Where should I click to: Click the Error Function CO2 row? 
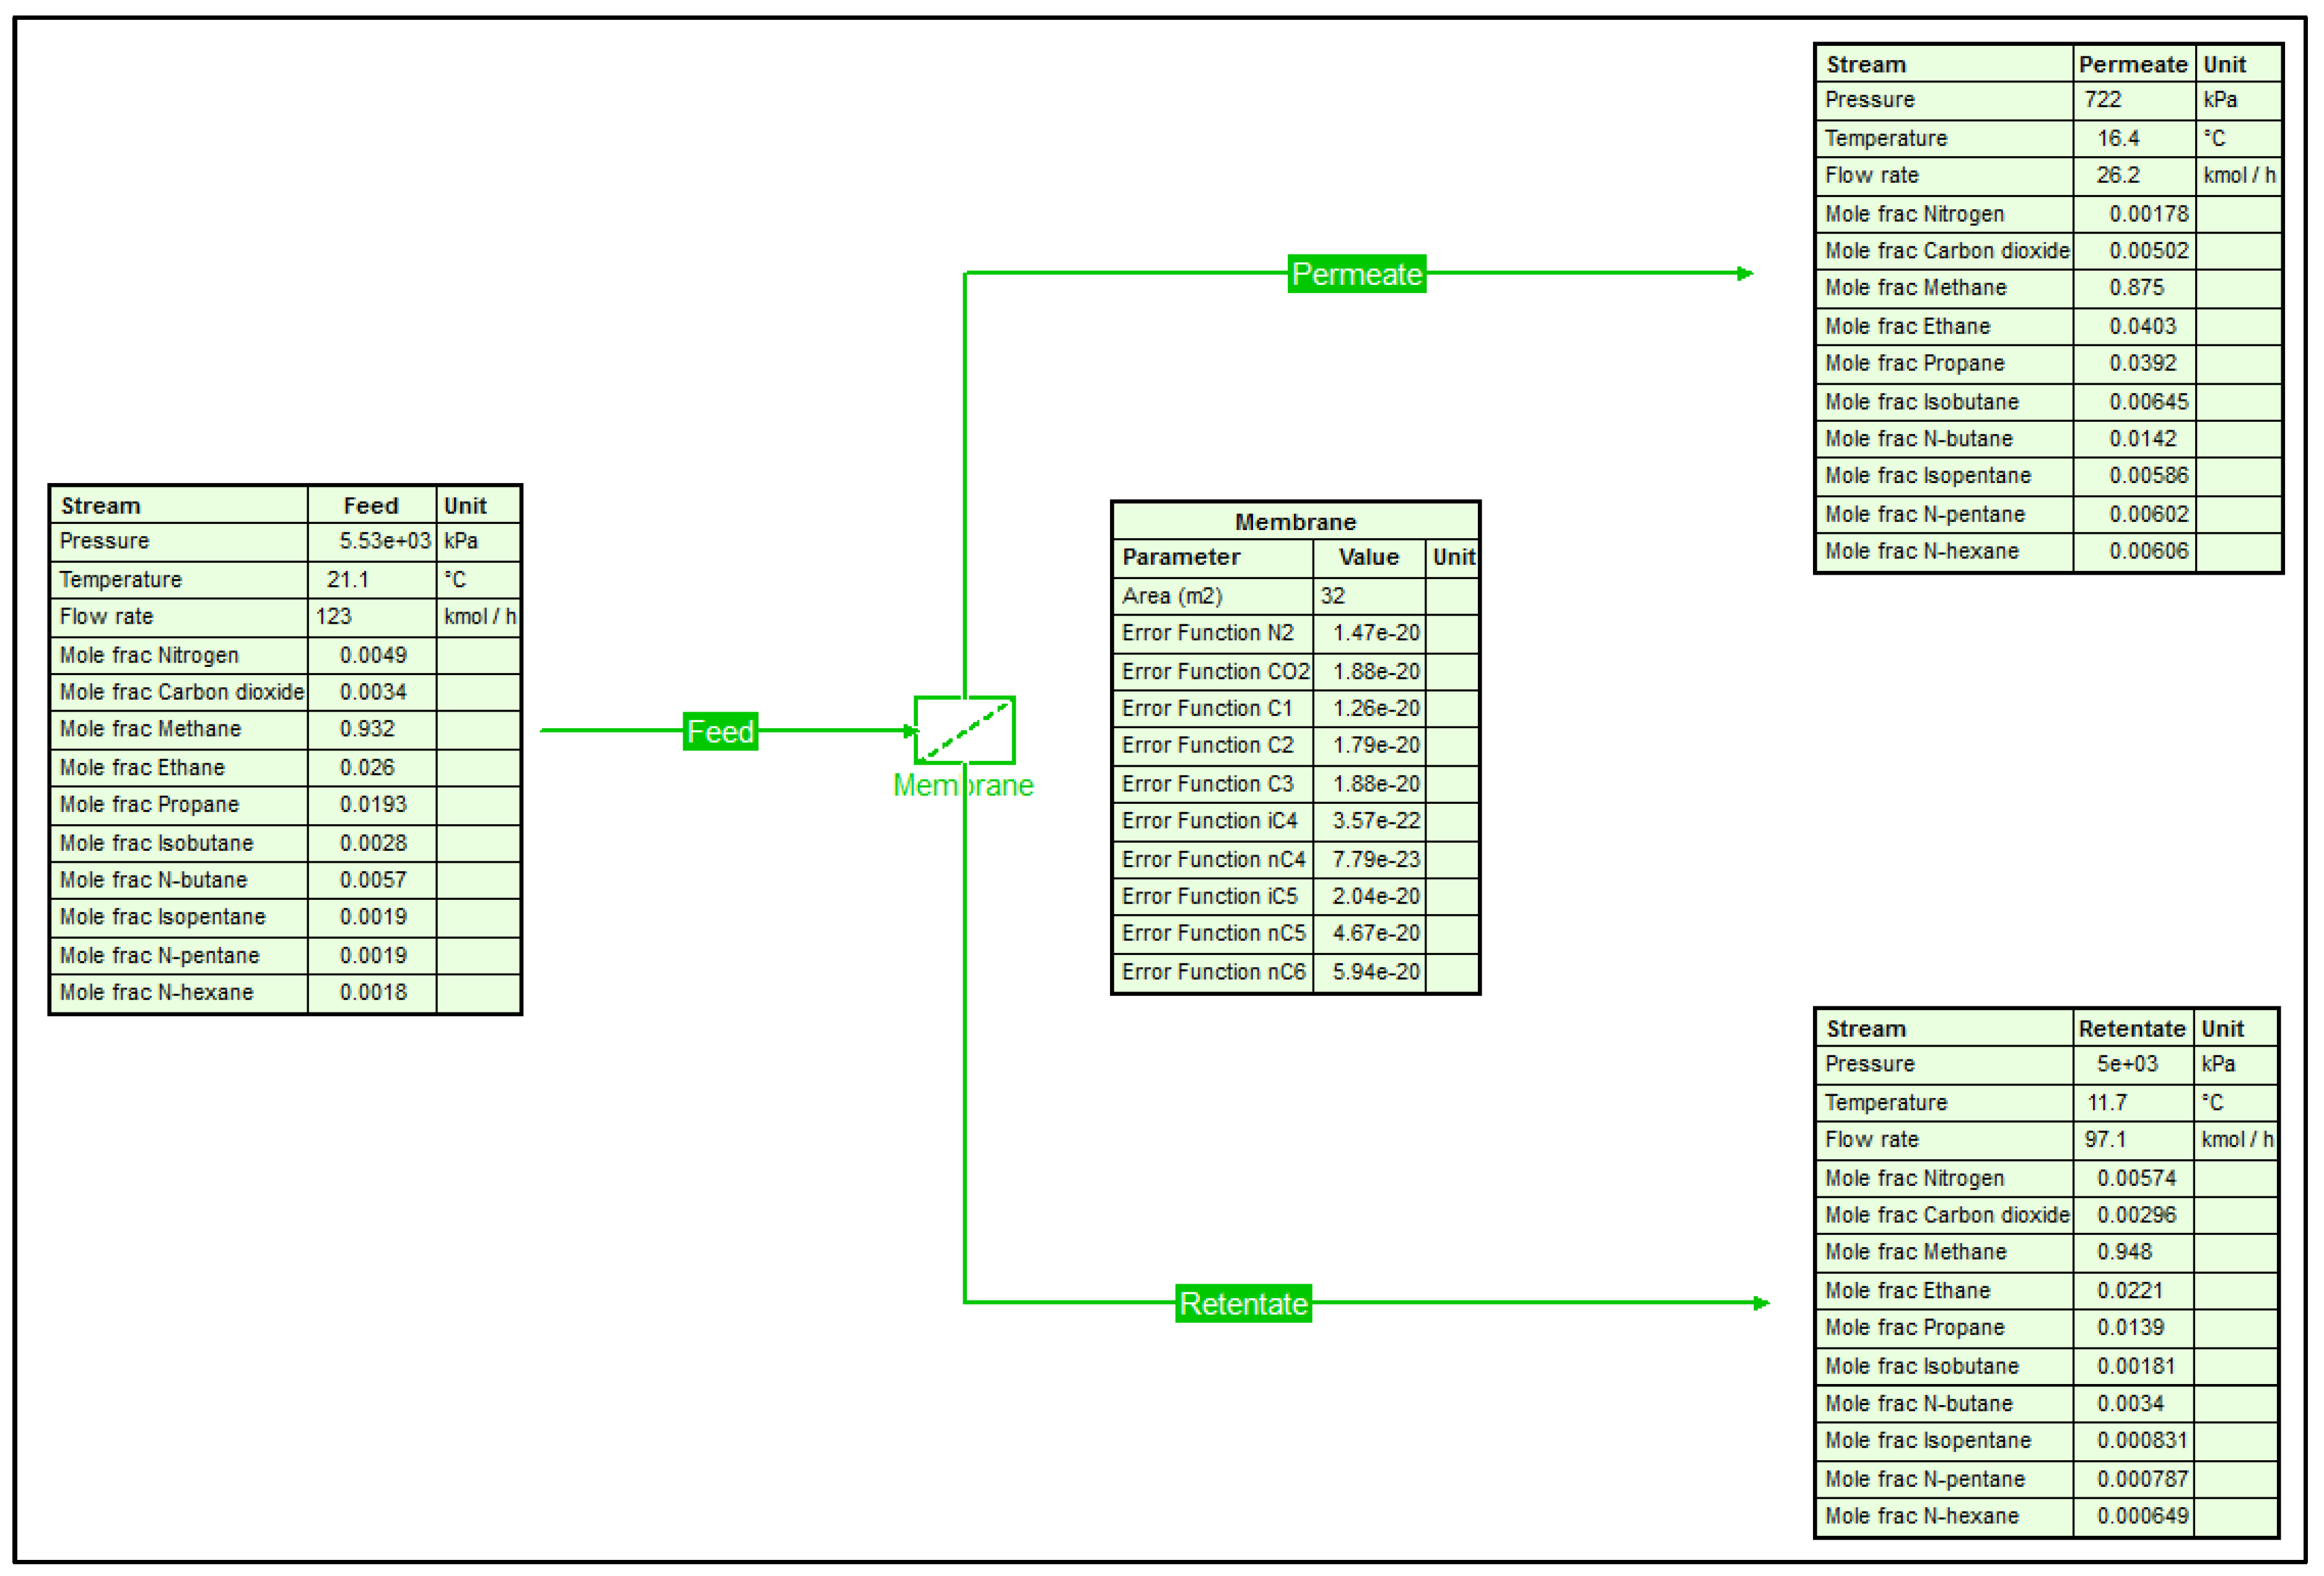pyautogui.click(x=1215, y=671)
